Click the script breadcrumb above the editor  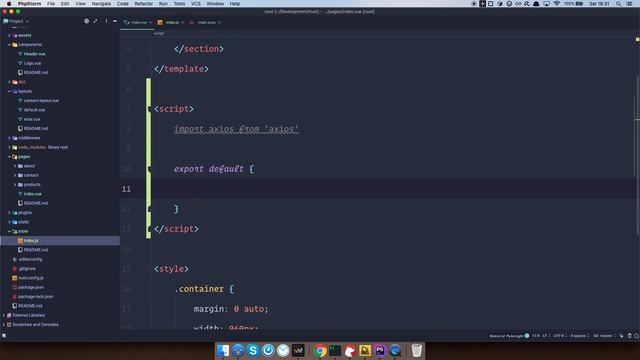(159, 33)
